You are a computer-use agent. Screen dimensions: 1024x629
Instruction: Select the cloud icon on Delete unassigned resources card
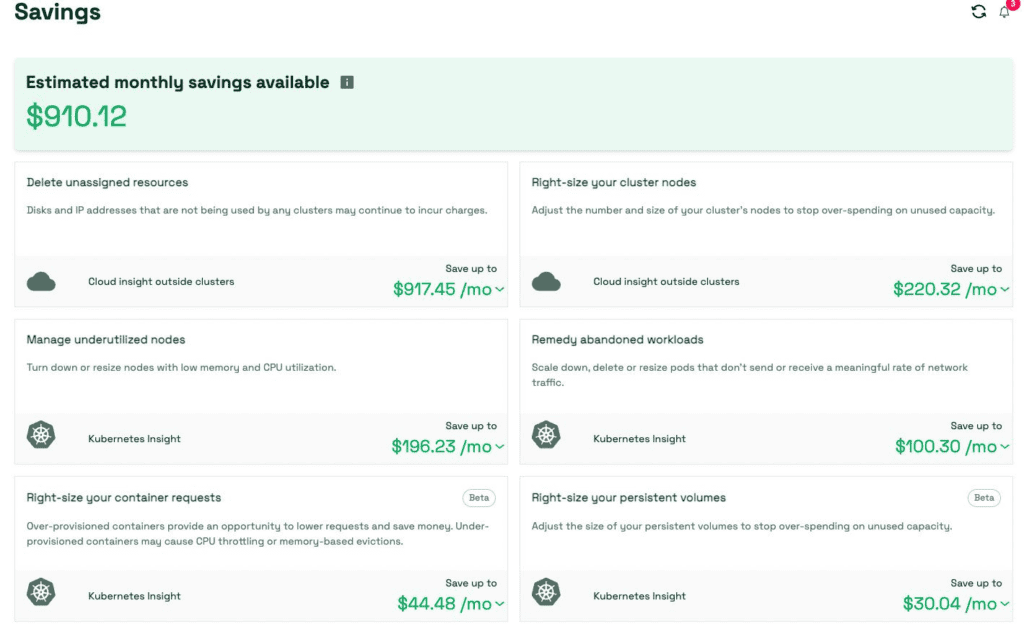click(x=41, y=282)
